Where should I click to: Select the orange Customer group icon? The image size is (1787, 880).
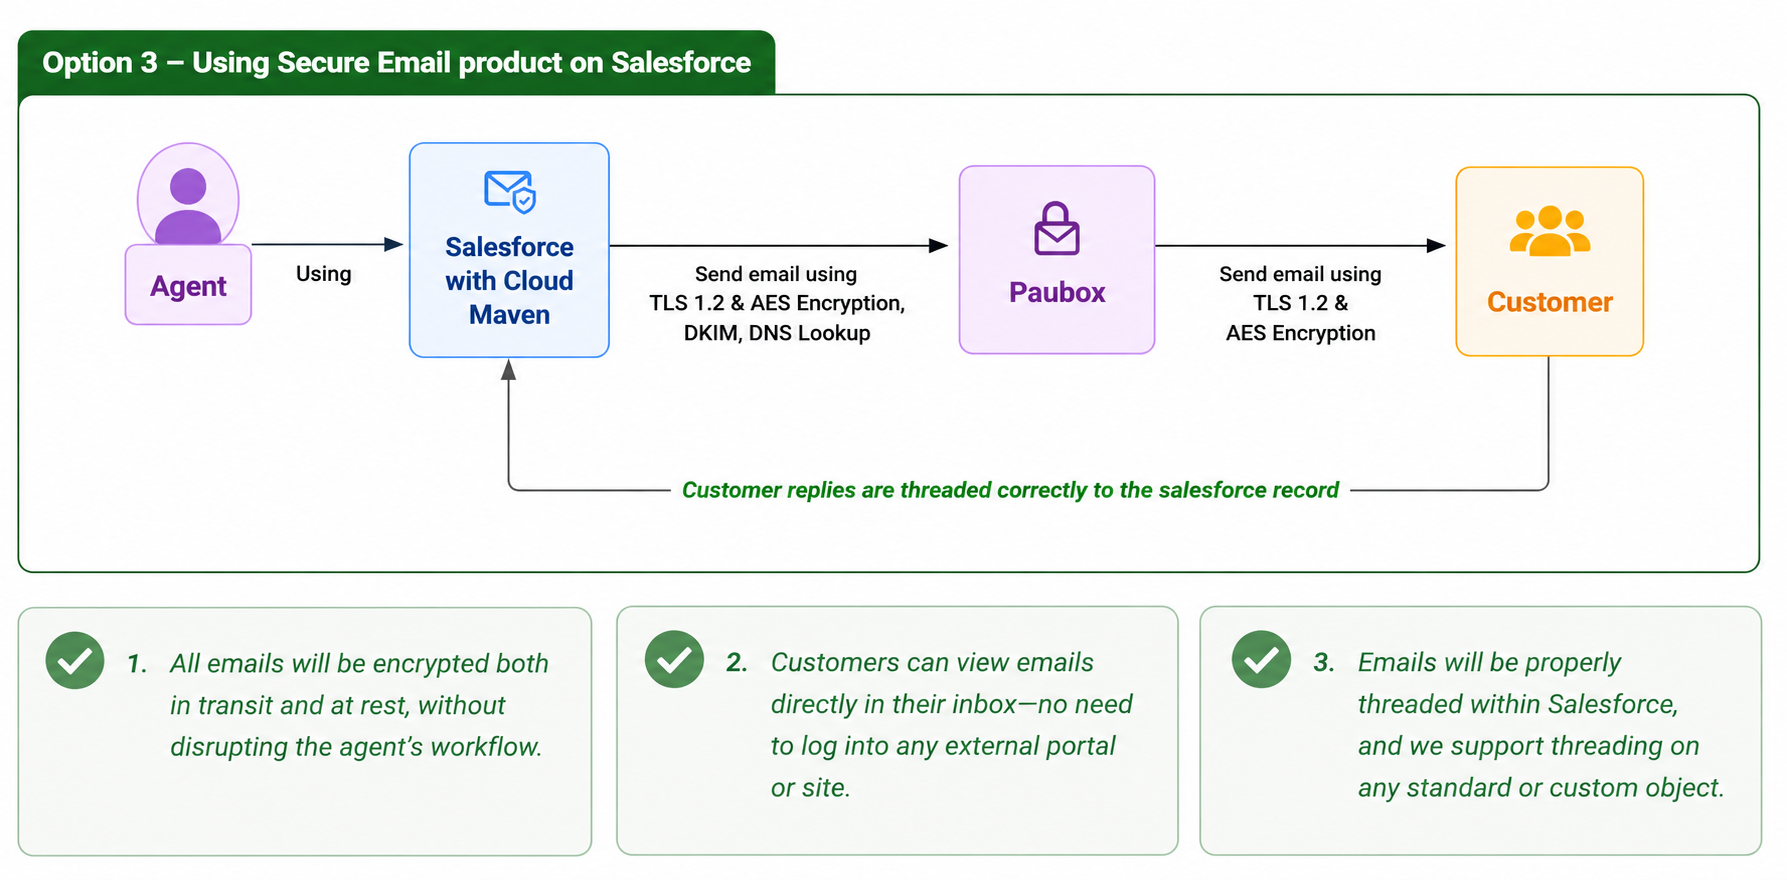1549,231
